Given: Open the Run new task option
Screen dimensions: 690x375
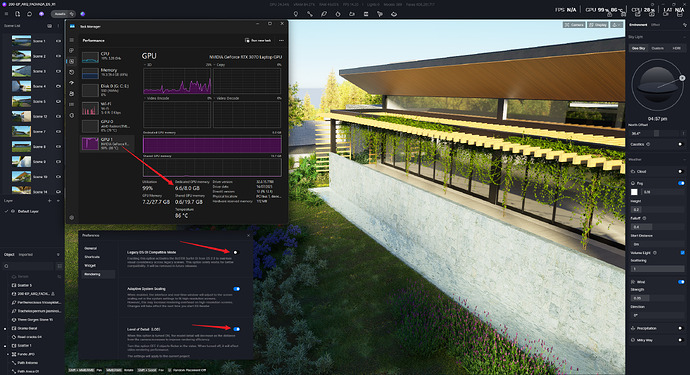Looking at the screenshot, I should pos(258,40).
